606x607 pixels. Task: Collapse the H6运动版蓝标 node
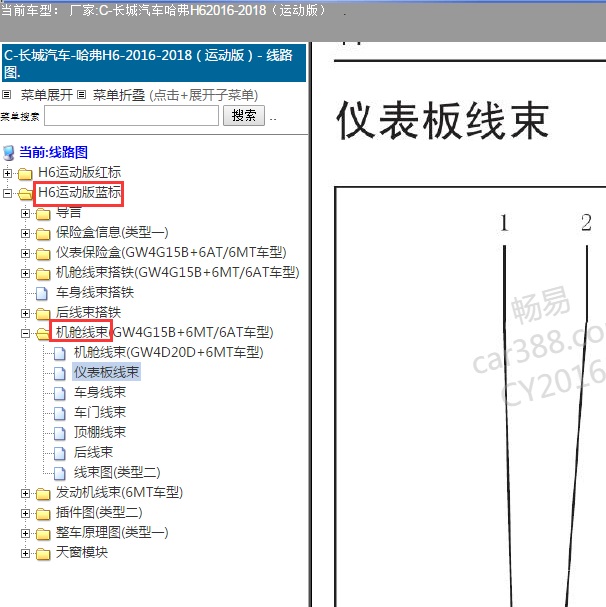[x=7, y=193]
